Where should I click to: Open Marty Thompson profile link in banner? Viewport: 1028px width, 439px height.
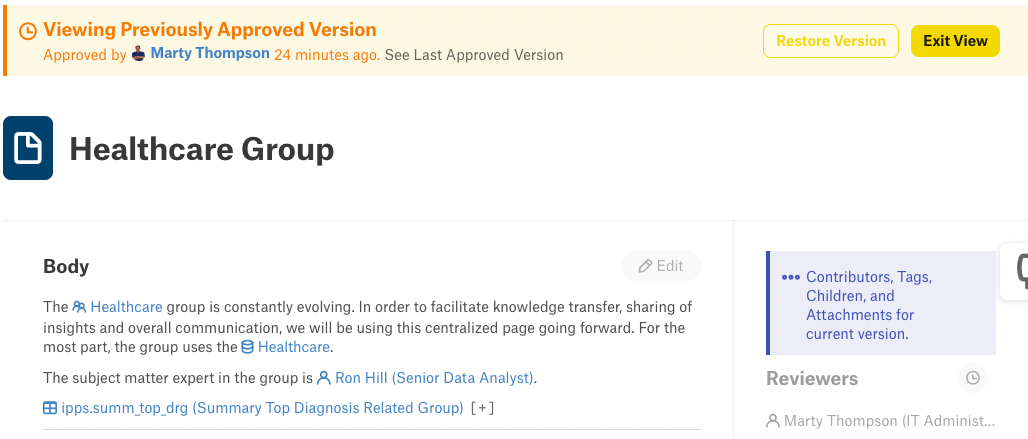[x=210, y=54]
